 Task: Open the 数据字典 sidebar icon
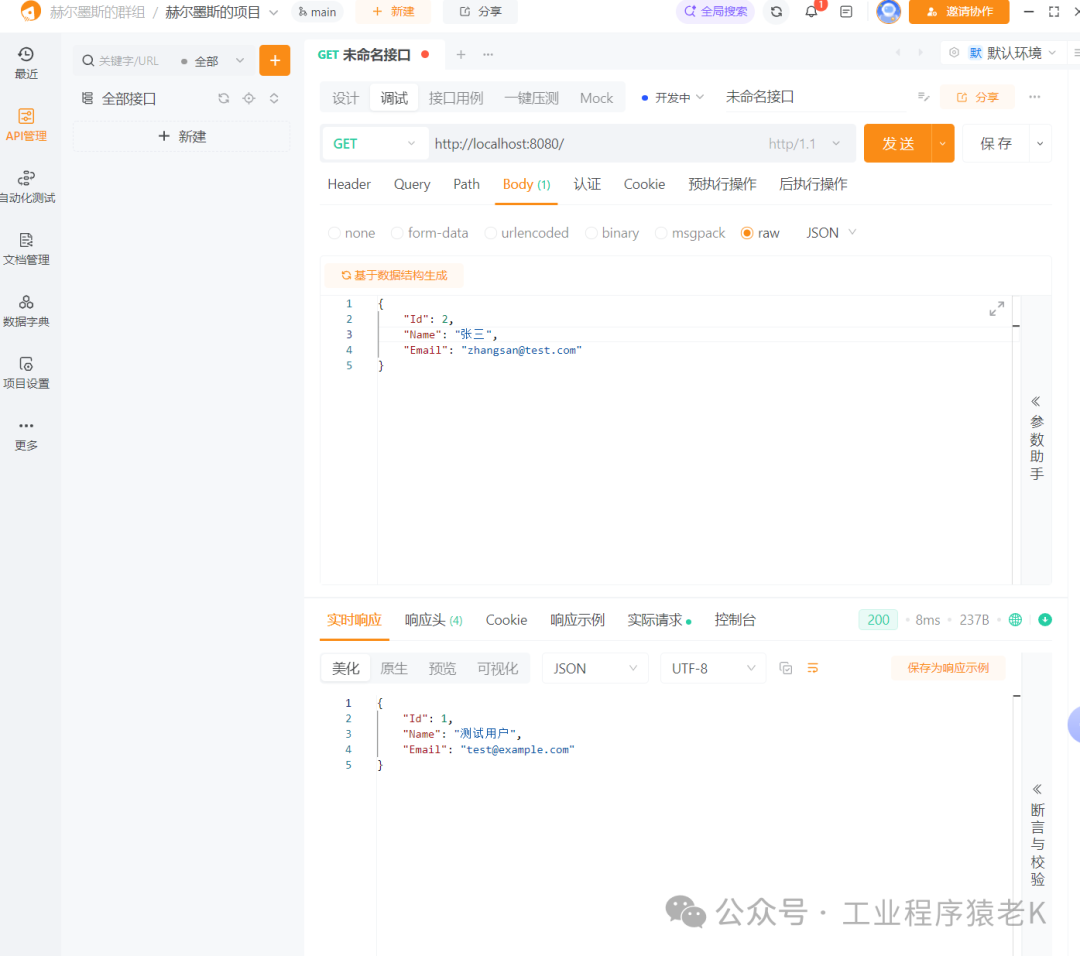coord(26,310)
